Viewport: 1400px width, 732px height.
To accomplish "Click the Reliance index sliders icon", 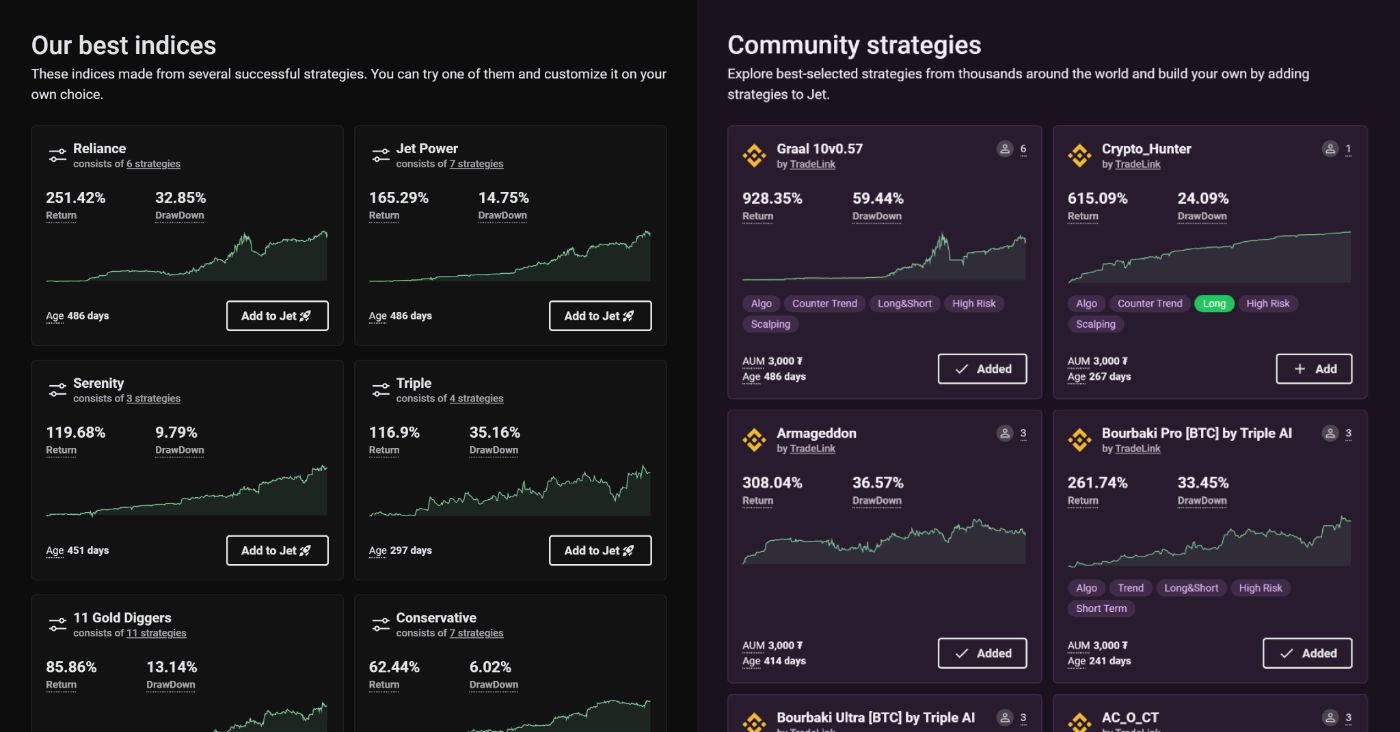I will pyautogui.click(x=57, y=155).
